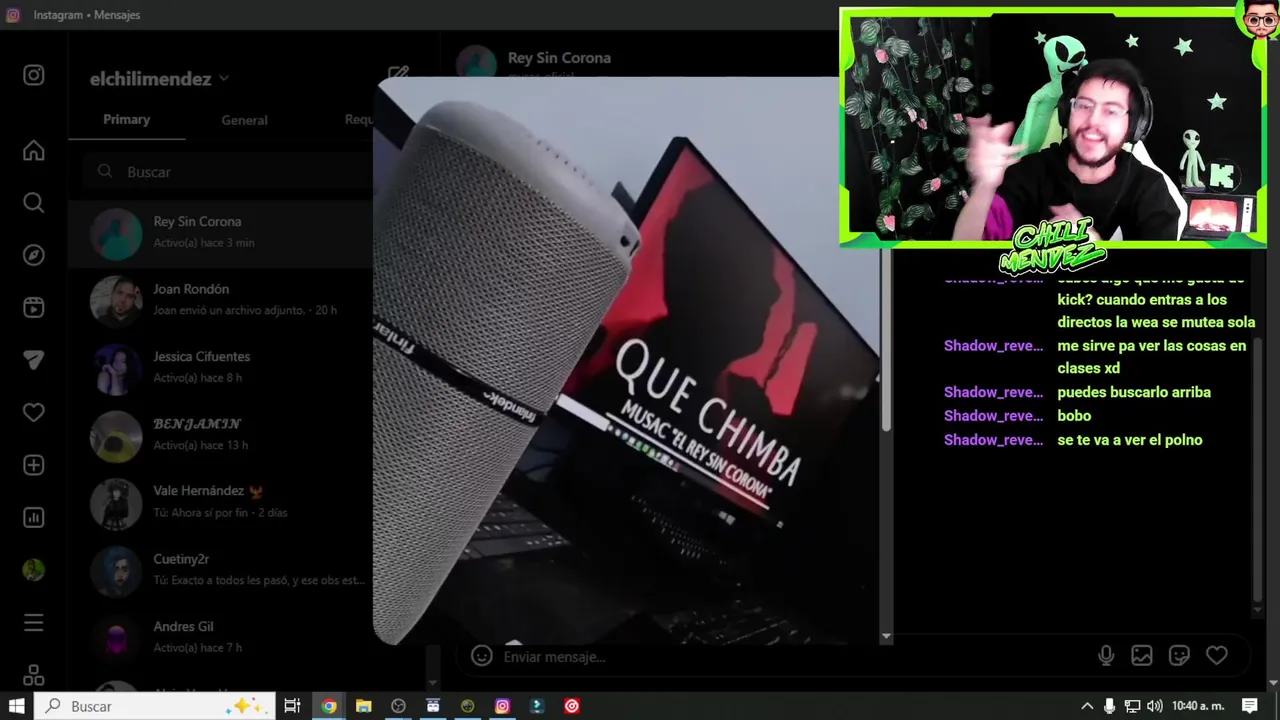Expand the elchilimendez account switcher
1280x720 pixels.
tap(160, 78)
